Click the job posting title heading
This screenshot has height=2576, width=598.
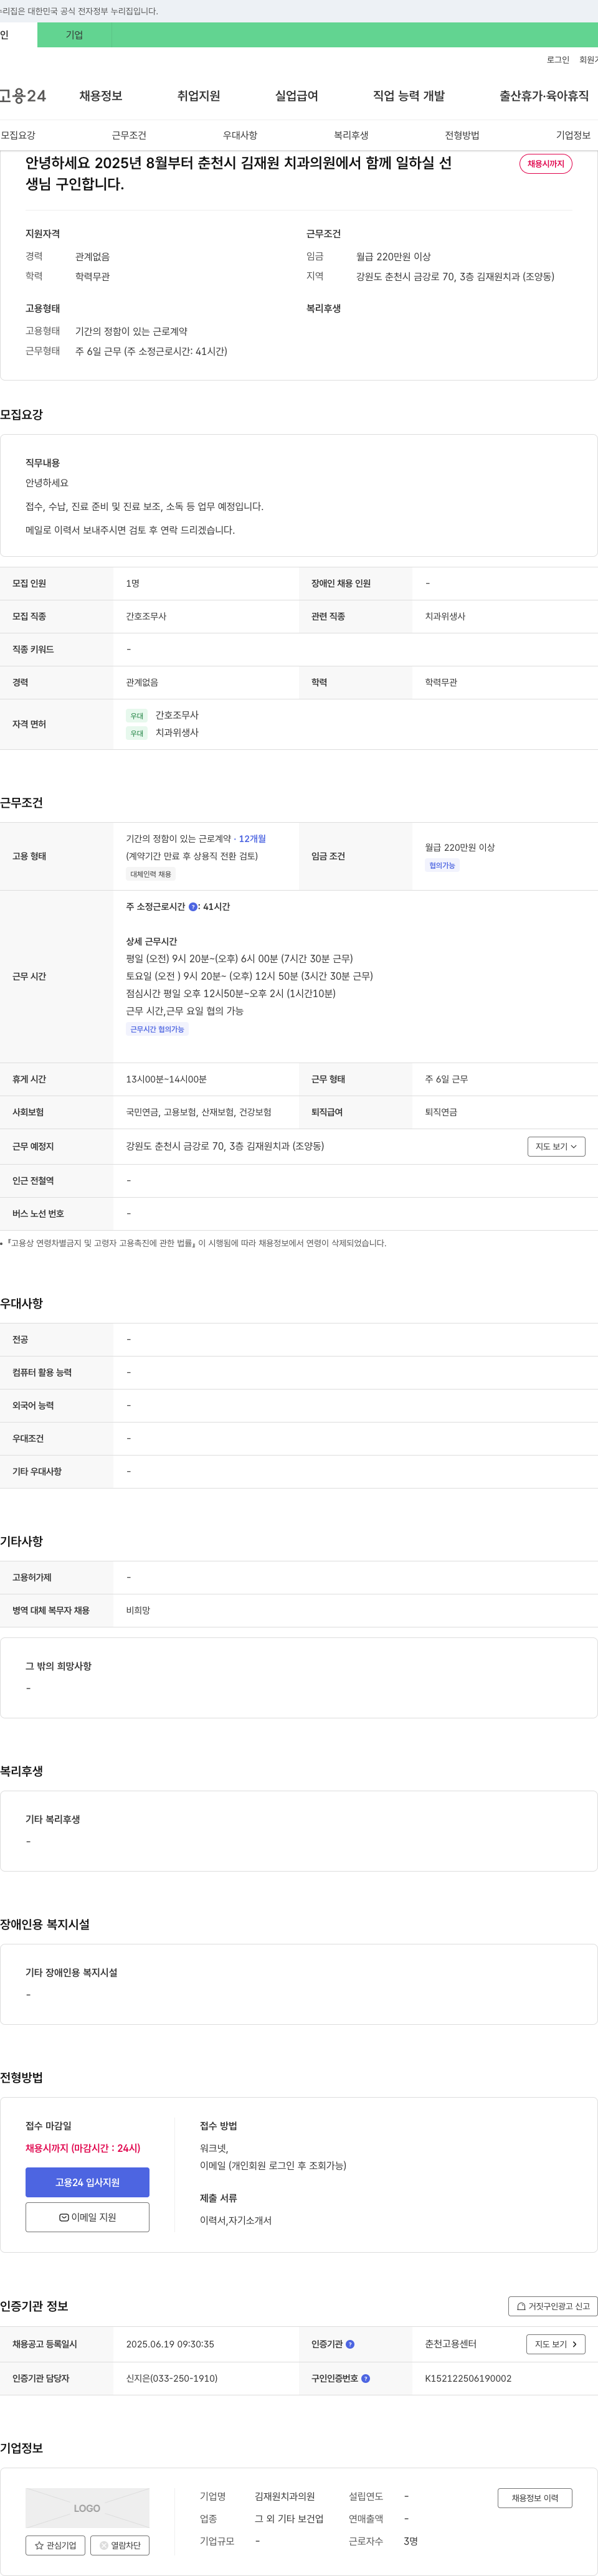[239, 173]
